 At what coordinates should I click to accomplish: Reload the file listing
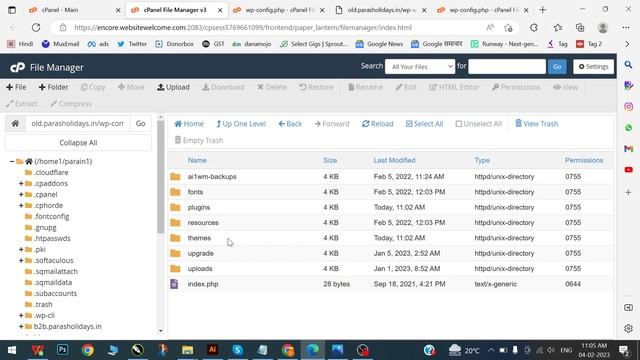(x=378, y=124)
